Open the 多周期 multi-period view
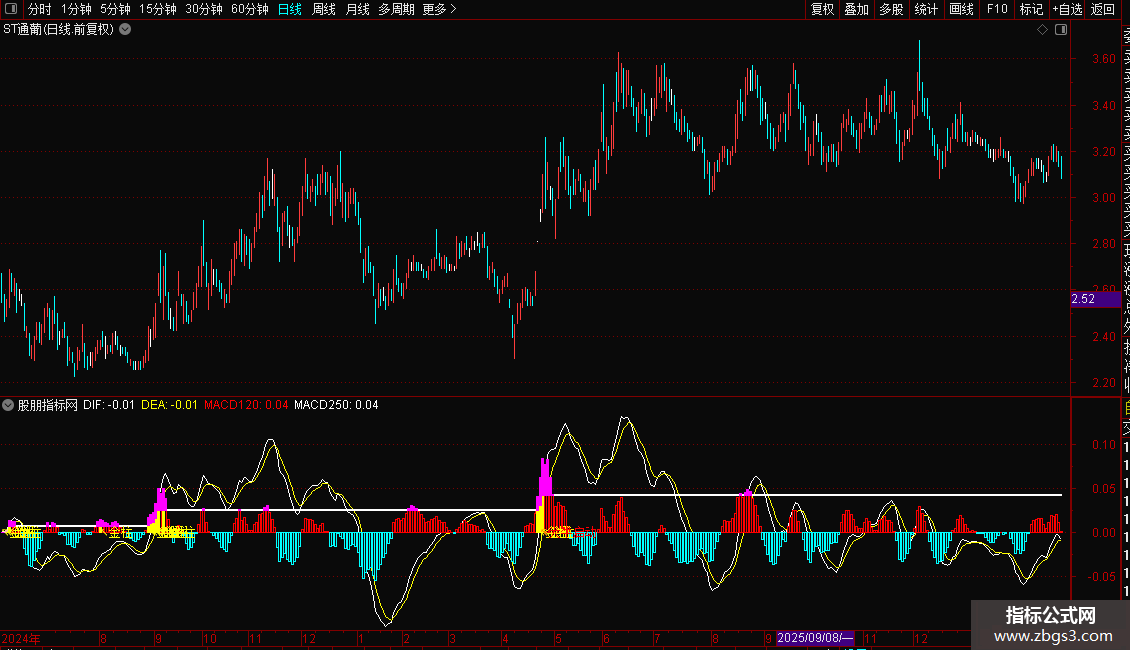 [x=396, y=9]
